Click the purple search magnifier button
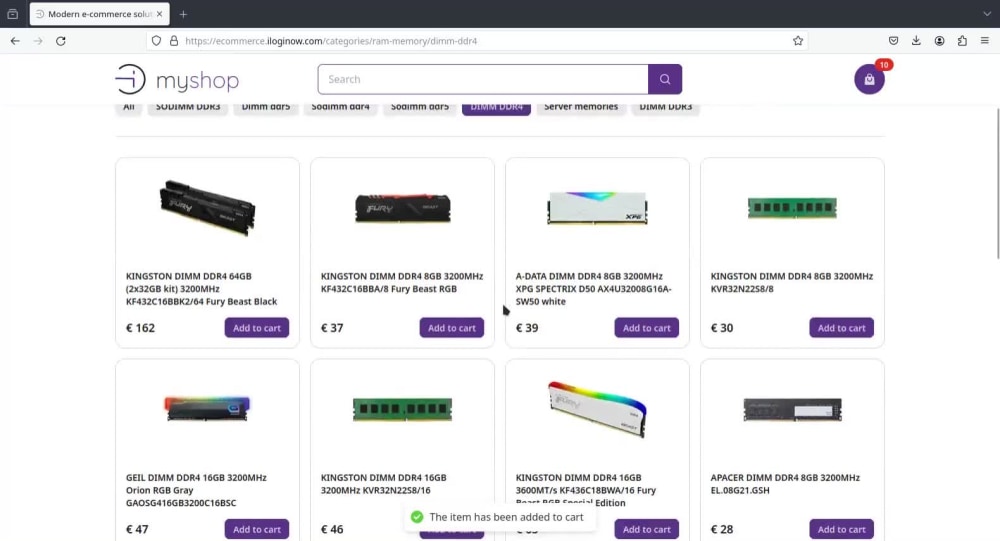Image resolution: width=1000 pixels, height=541 pixels. click(x=665, y=79)
